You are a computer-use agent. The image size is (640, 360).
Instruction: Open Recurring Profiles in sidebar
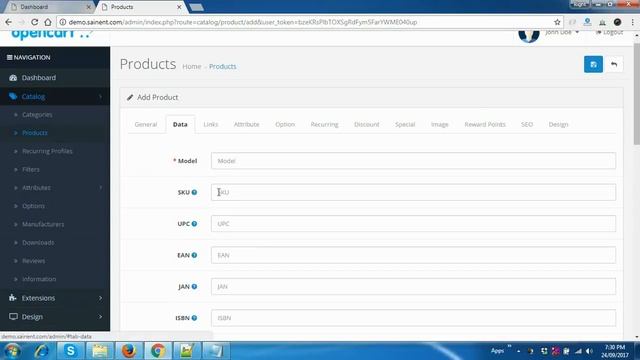pyautogui.click(x=47, y=151)
